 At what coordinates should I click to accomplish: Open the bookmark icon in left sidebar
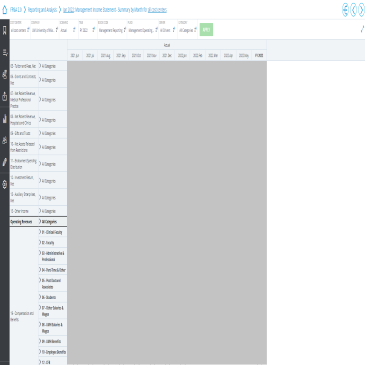tap(4, 30)
